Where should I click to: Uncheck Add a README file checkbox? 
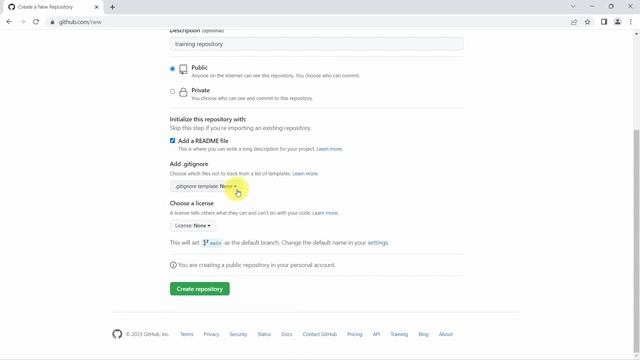(x=172, y=140)
